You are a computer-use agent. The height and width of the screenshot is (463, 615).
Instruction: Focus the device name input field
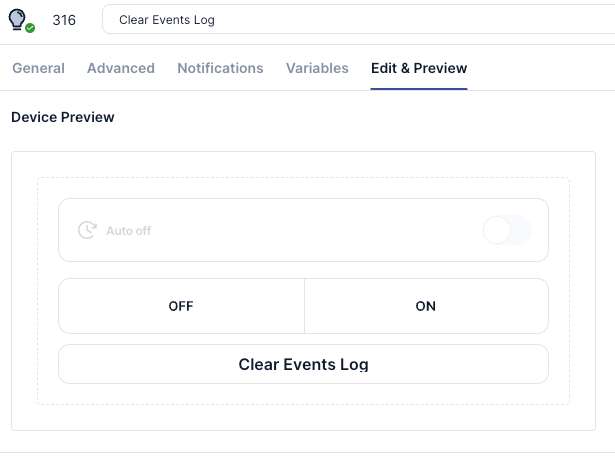tap(360, 20)
